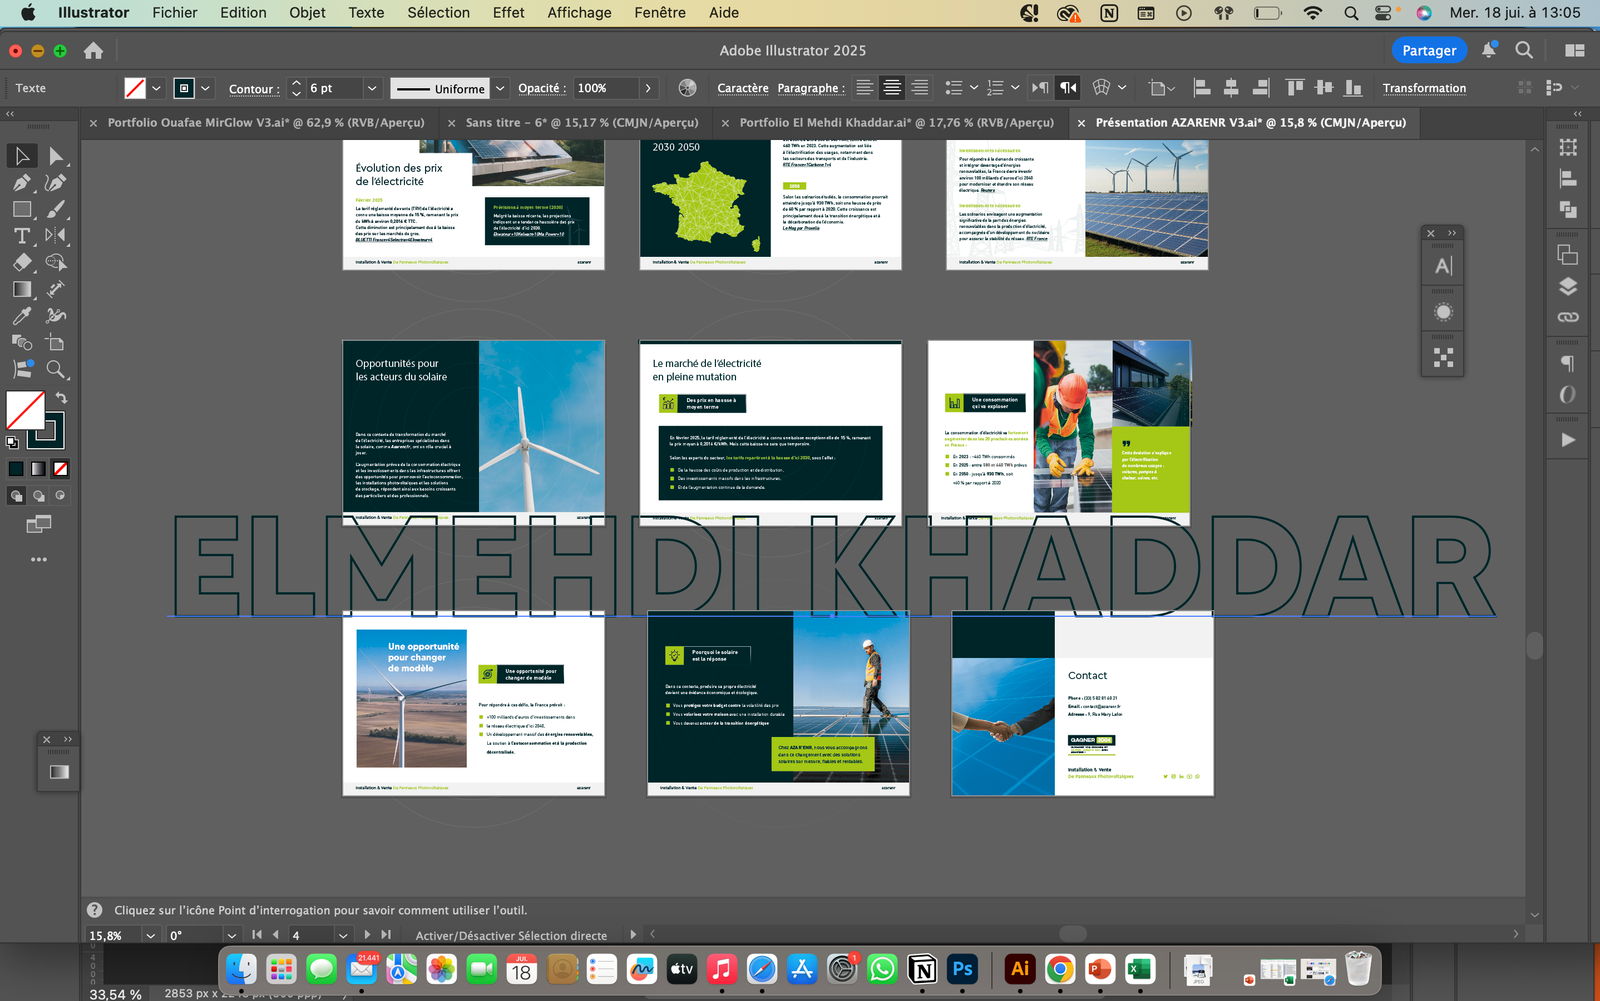
Task: Toggle right-to-left paragraph direction
Action: click(x=1068, y=88)
